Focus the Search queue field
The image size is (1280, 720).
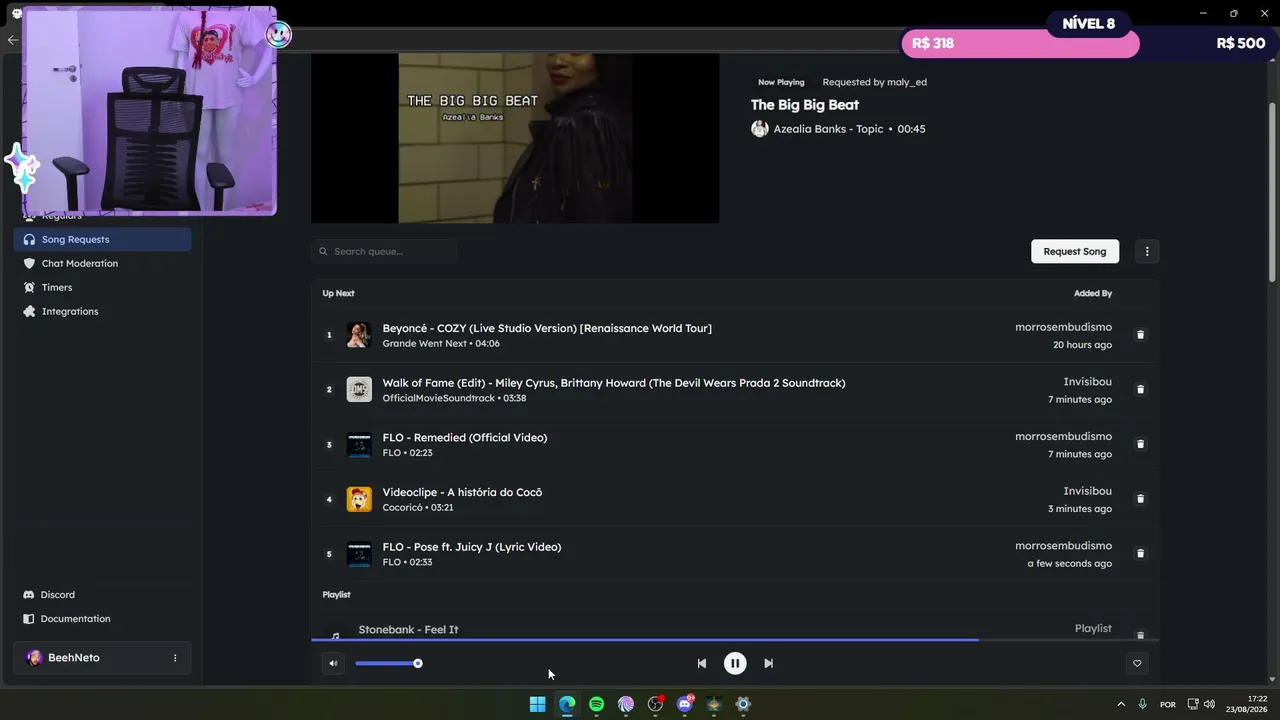384,251
